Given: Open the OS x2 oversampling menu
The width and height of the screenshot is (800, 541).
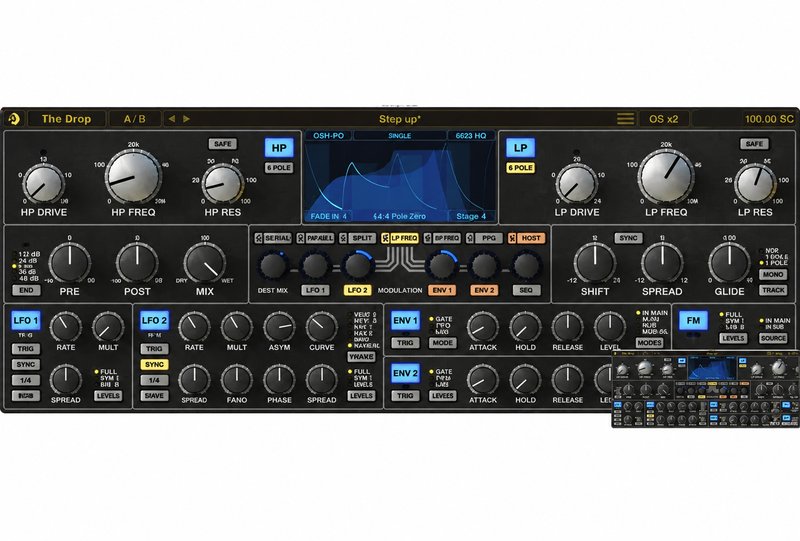Looking at the screenshot, I should (x=663, y=119).
